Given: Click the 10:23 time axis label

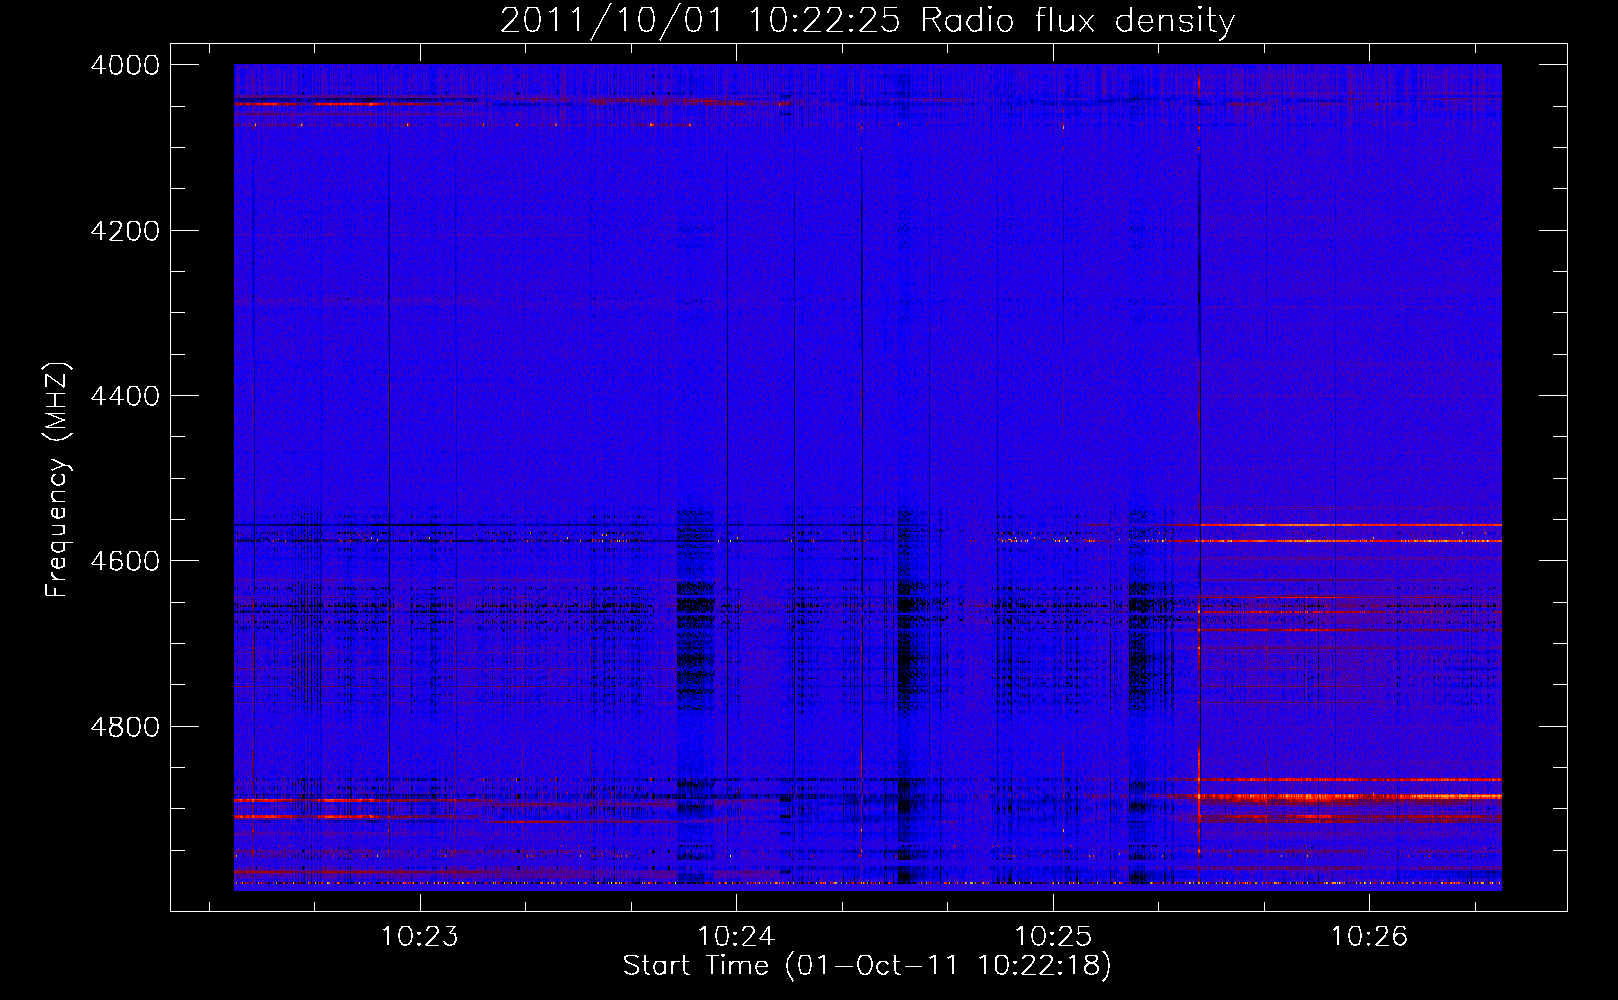Looking at the screenshot, I should tap(420, 936).
